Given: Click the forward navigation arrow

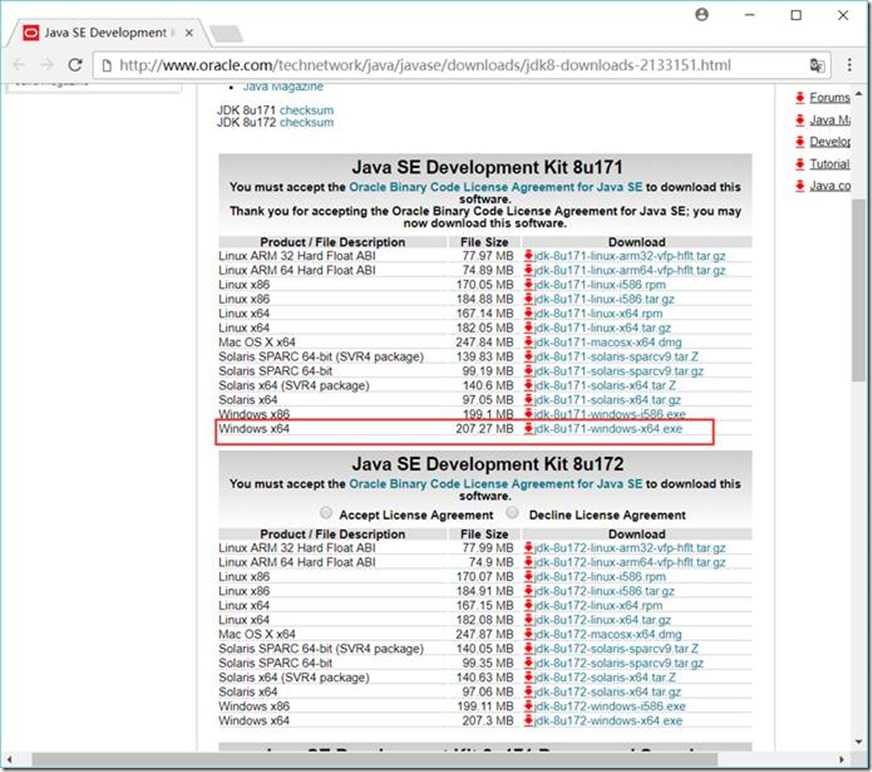Looking at the screenshot, I should [47, 65].
